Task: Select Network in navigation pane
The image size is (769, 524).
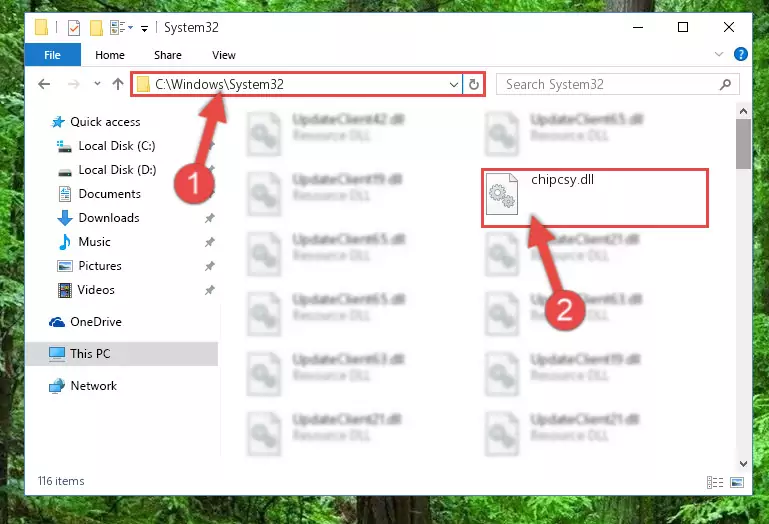Action: click(94, 386)
